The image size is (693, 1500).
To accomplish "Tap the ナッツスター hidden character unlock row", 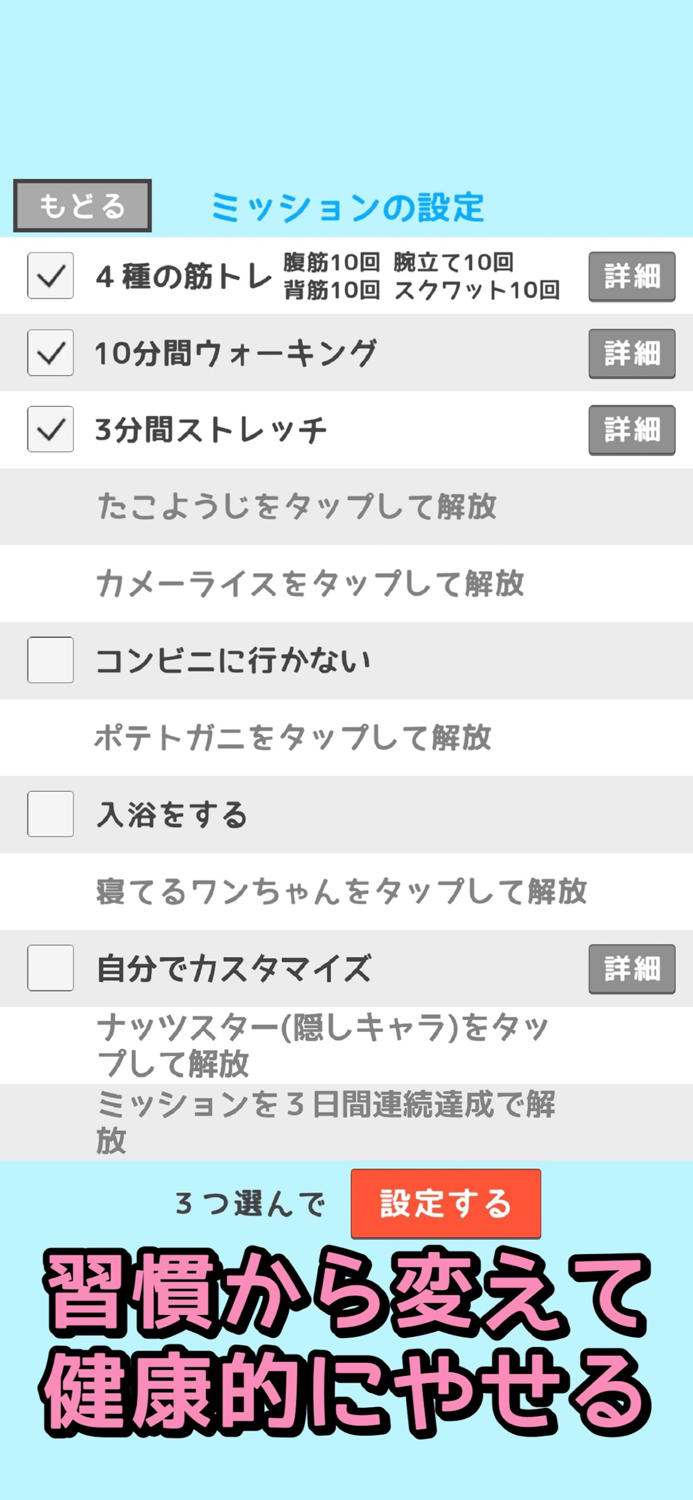I will tap(346, 1045).
